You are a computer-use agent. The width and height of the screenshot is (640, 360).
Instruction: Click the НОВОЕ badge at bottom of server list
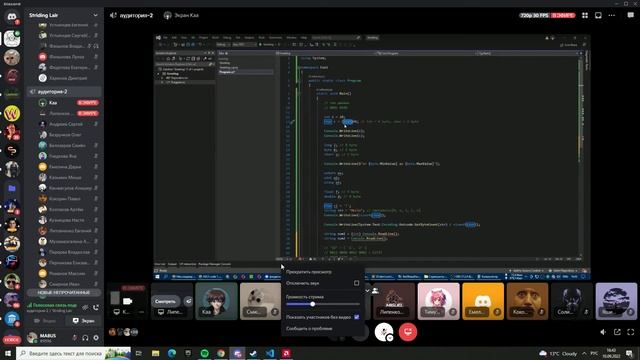[x=12, y=340]
